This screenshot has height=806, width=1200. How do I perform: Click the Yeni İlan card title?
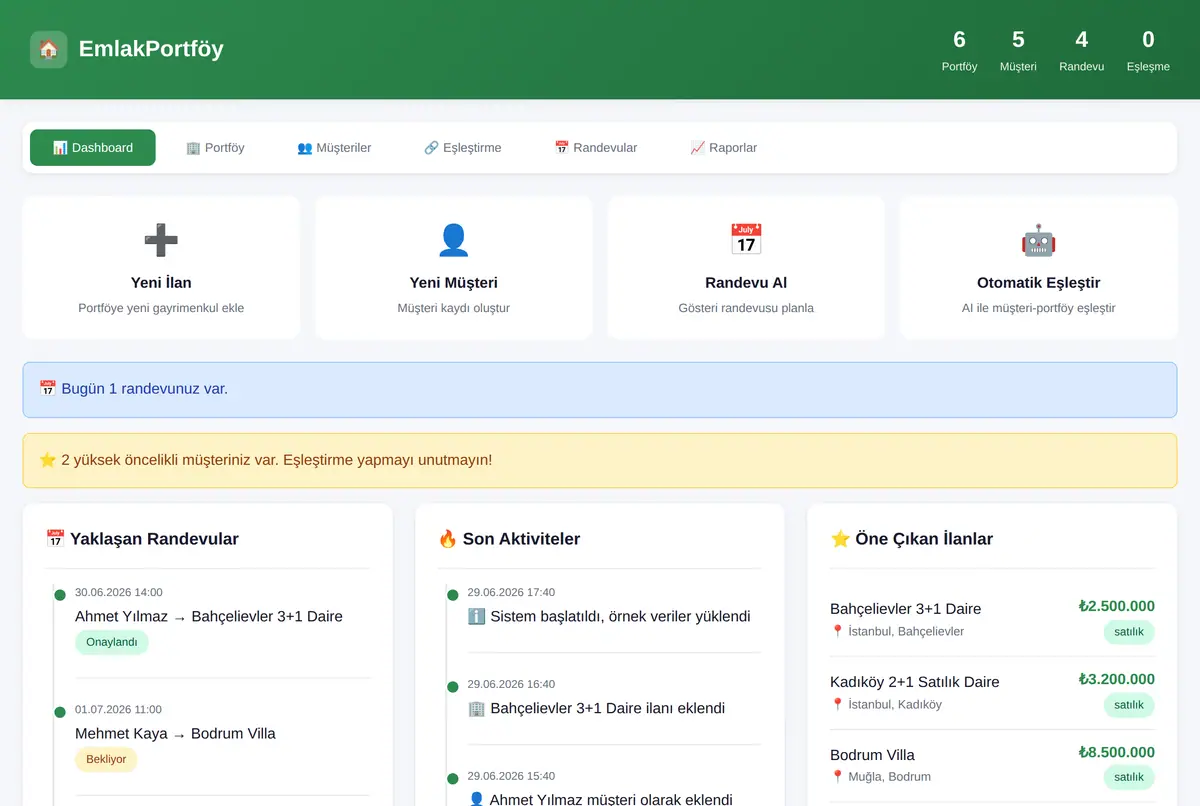[x=161, y=282]
